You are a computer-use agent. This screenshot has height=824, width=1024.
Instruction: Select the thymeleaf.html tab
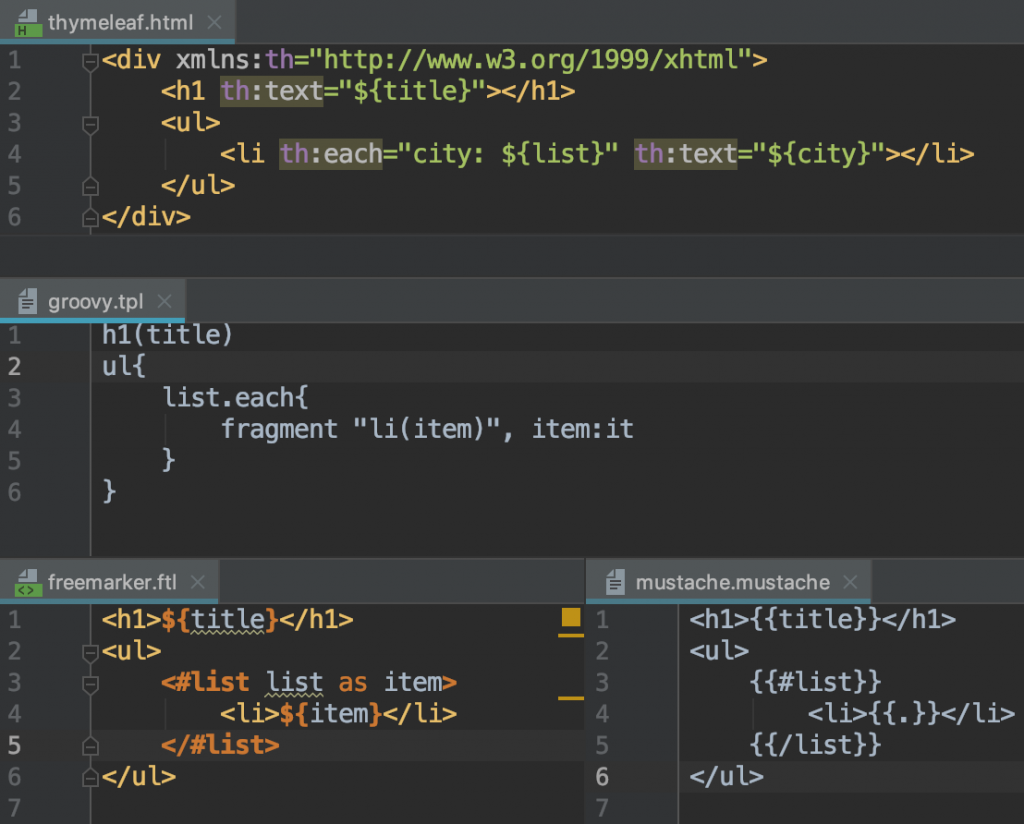(118, 23)
